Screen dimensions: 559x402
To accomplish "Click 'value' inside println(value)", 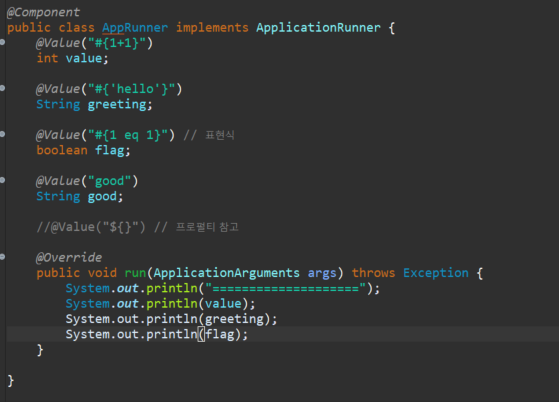I will click(x=223, y=304).
